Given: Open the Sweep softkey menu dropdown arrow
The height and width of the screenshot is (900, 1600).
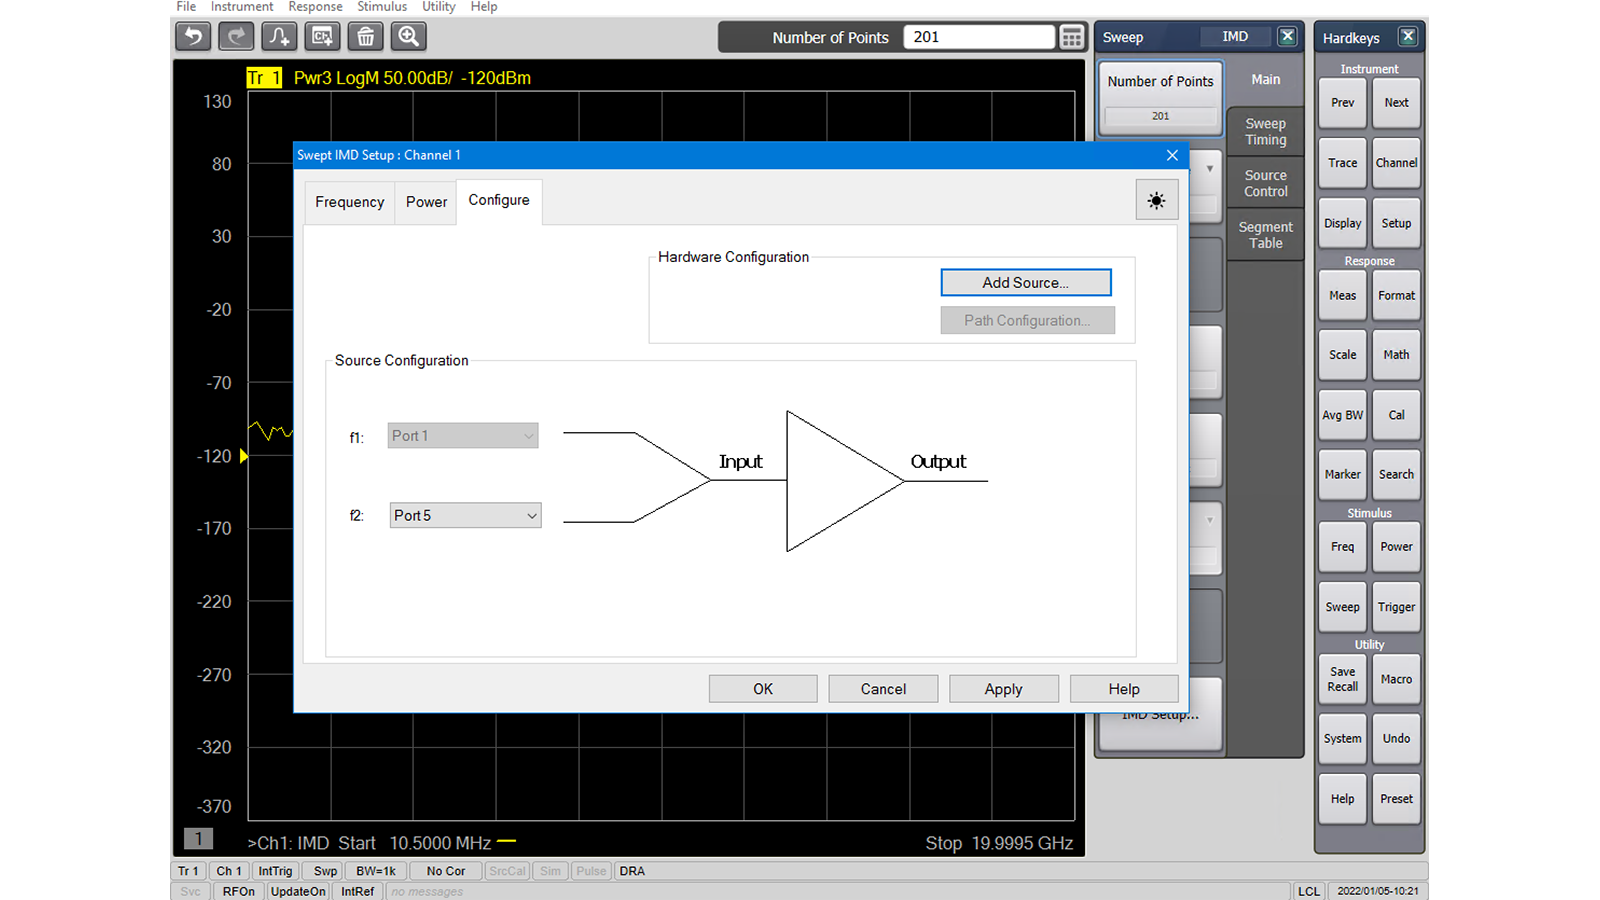Looking at the screenshot, I should 1208,168.
